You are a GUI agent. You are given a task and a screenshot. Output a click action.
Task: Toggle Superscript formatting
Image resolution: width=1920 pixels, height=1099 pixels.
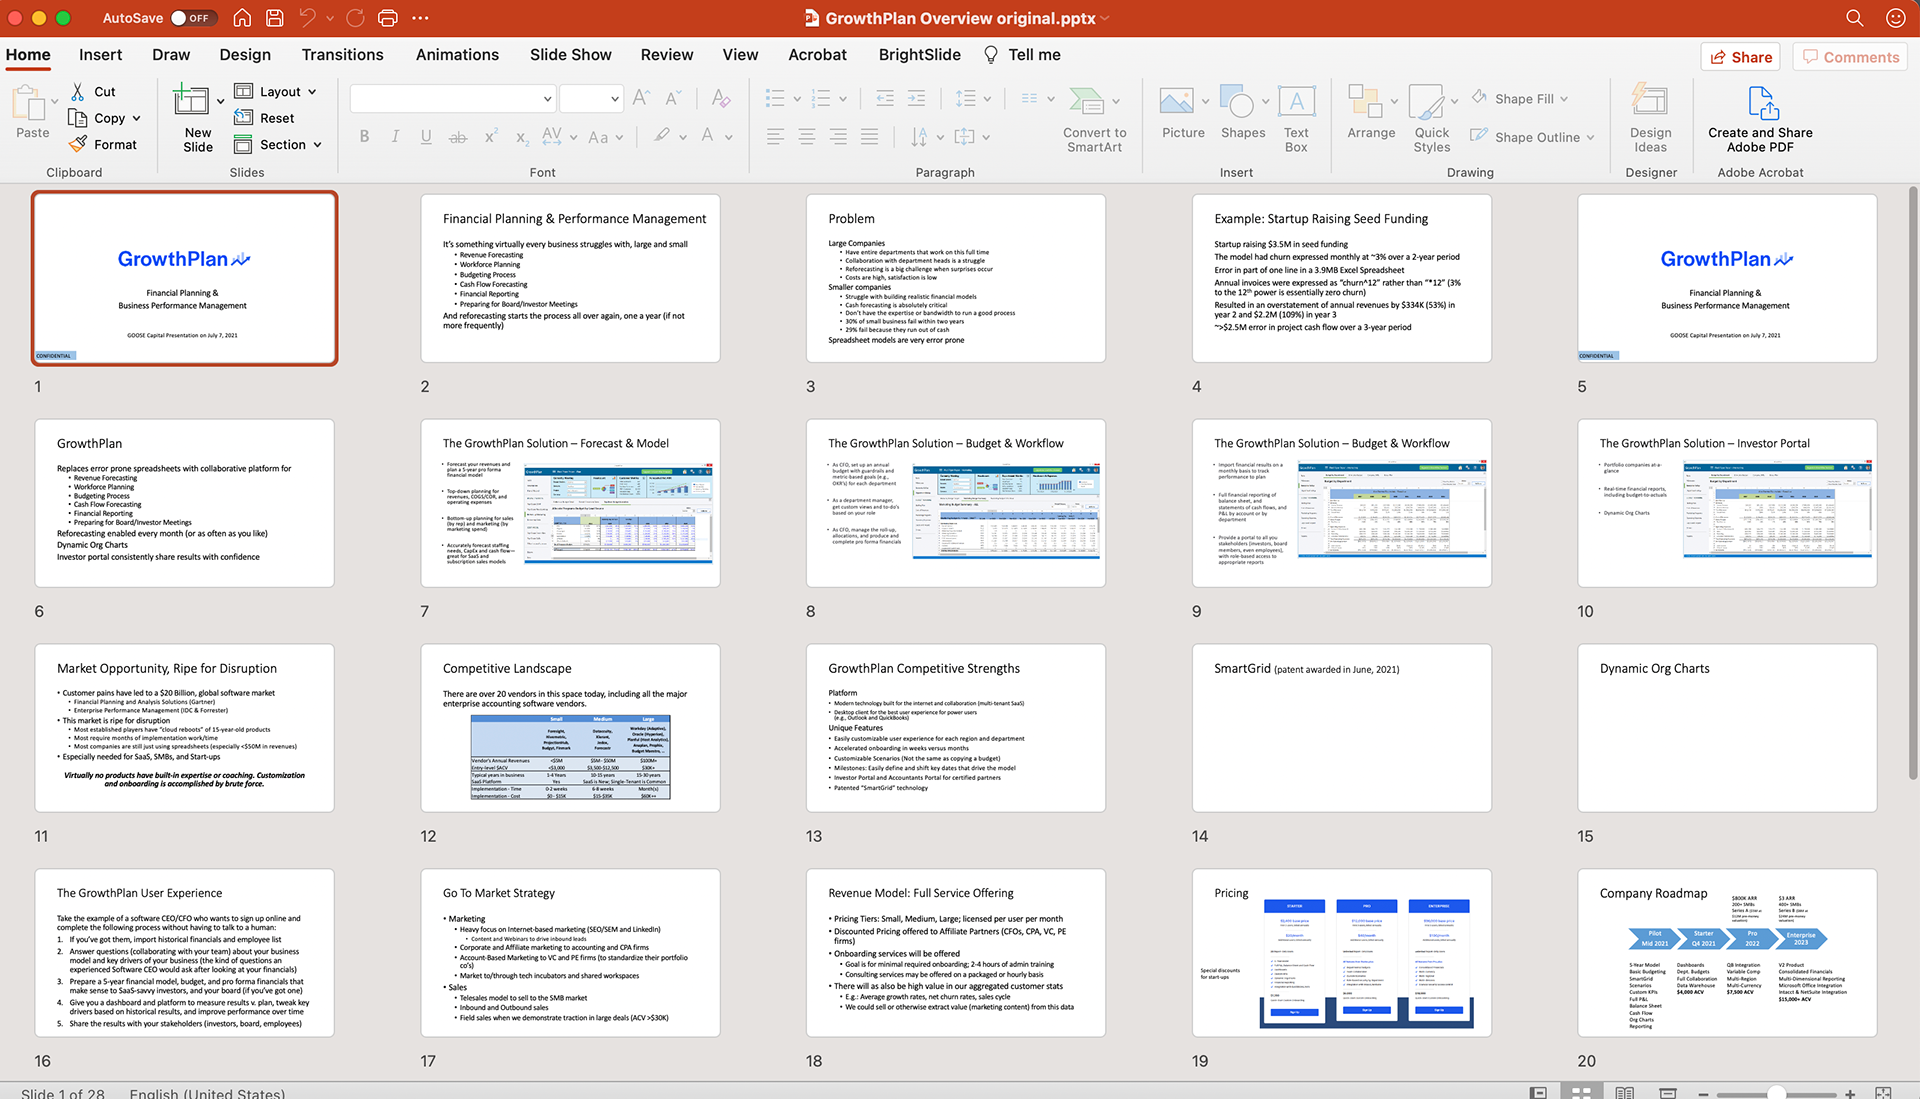pyautogui.click(x=490, y=136)
